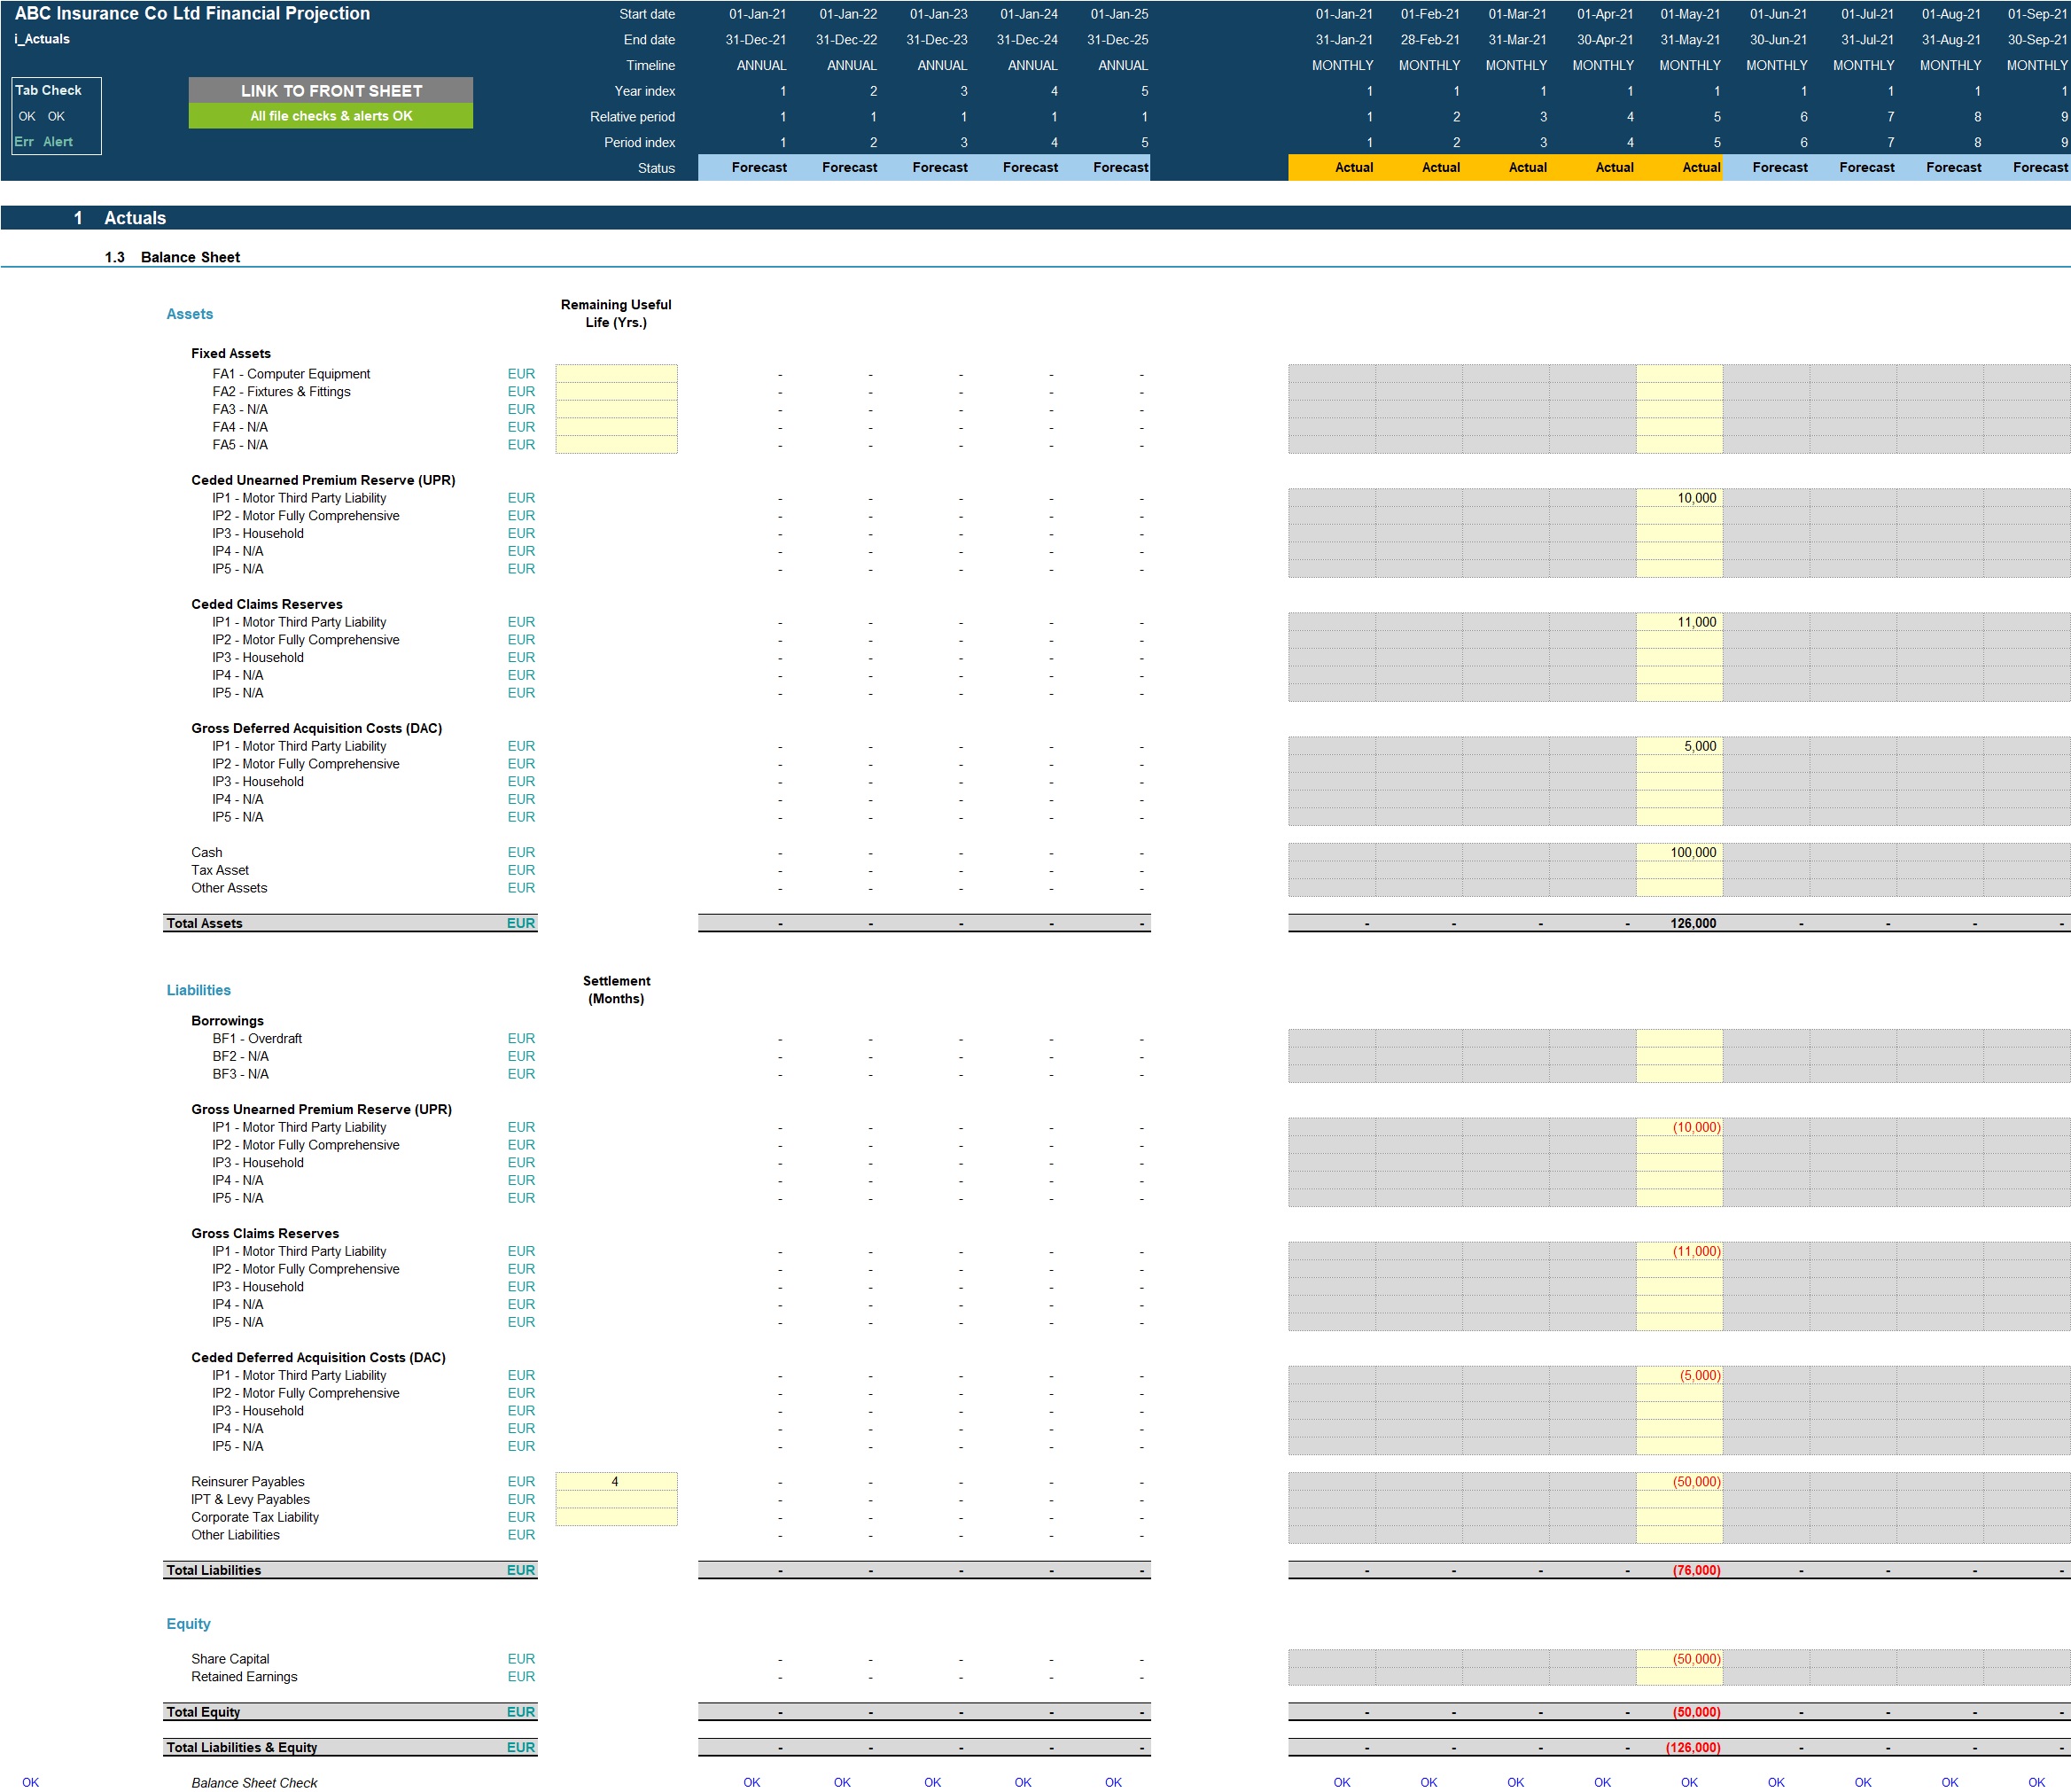Screen dimensions: 2071x1792
Task: Select IPT & Levy Payables settlement input cell
Action: [616, 1500]
